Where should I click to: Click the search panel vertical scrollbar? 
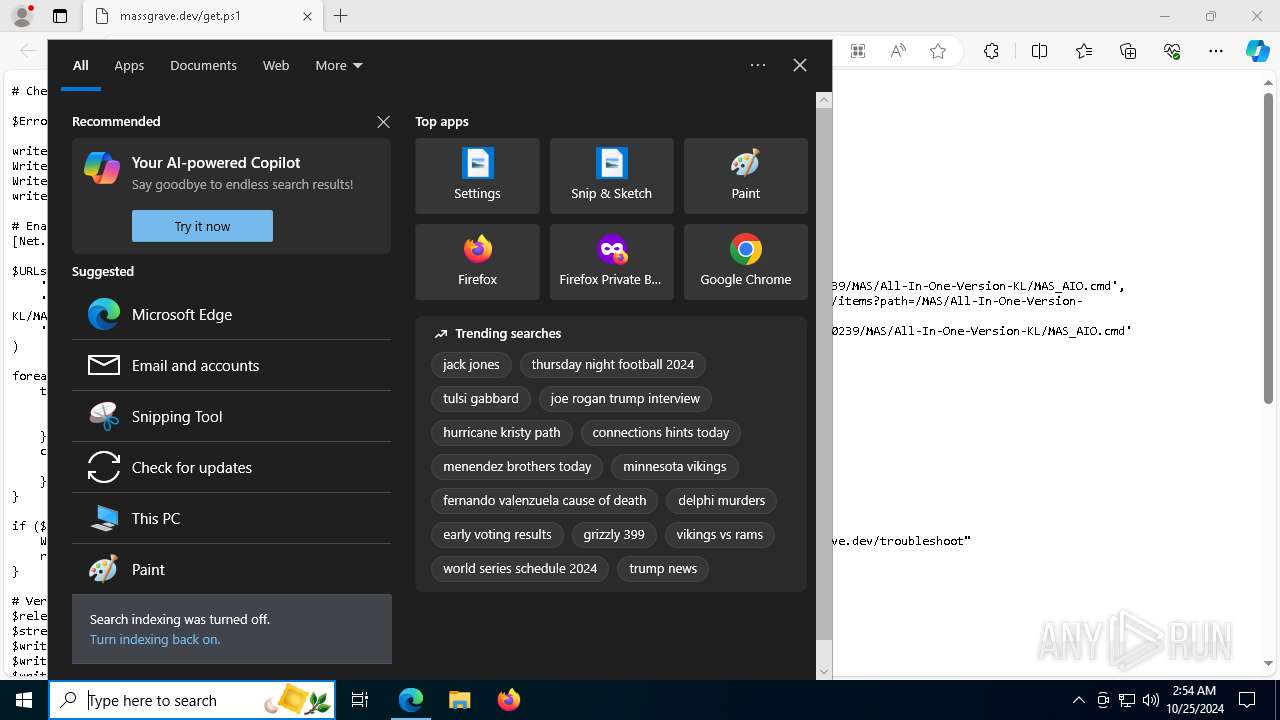click(x=824, y=386)
